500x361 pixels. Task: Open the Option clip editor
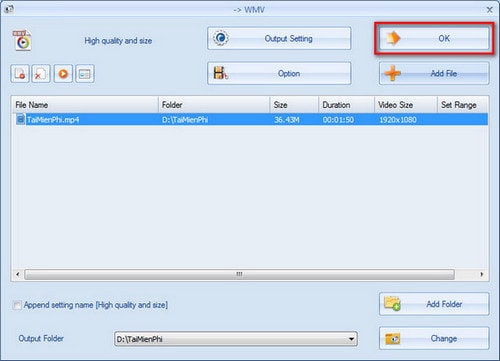pyautogui.click(x=279, y=73)
